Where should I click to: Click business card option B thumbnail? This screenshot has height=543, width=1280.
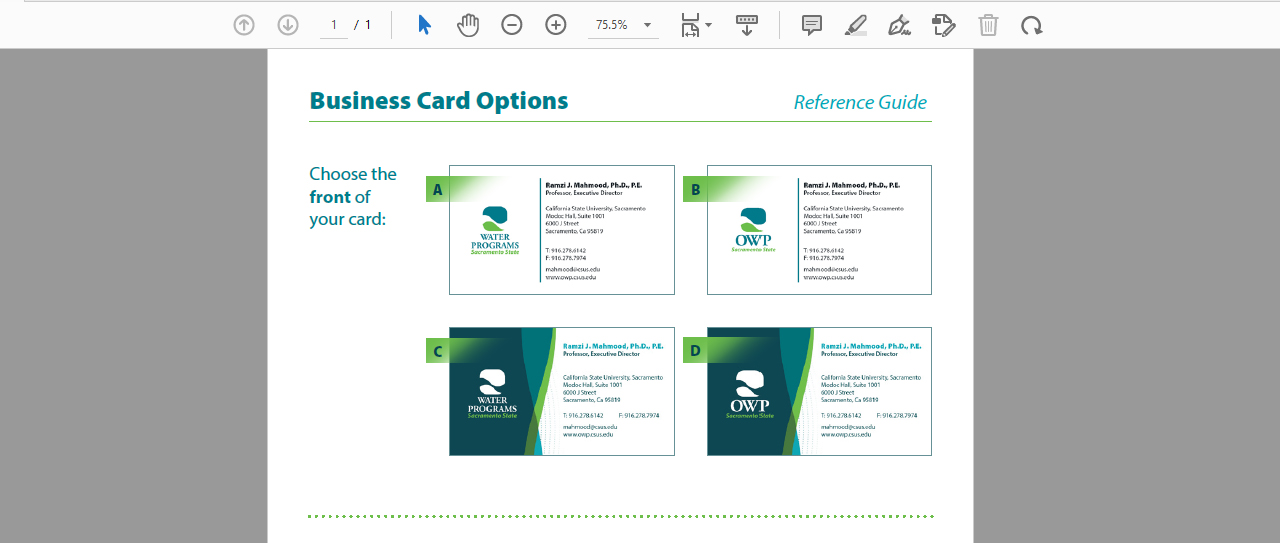click(819, 230)
